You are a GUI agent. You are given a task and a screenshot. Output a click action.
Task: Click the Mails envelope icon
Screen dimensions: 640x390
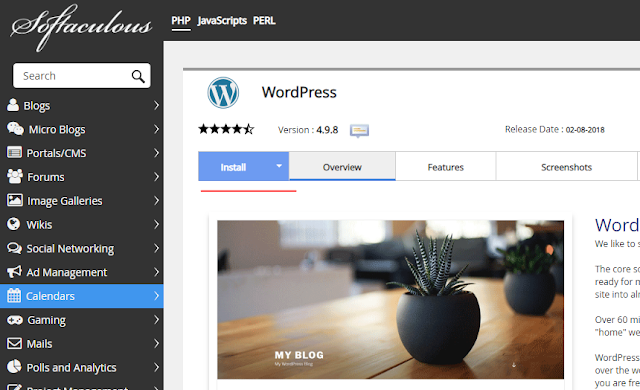tap(14, 343)
